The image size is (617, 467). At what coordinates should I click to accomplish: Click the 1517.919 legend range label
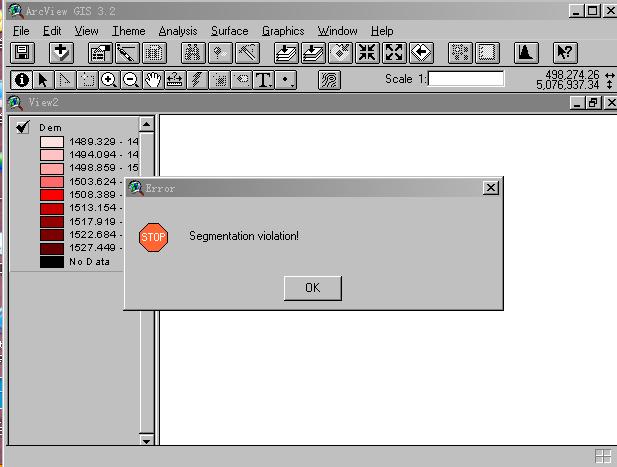(96, 222)
